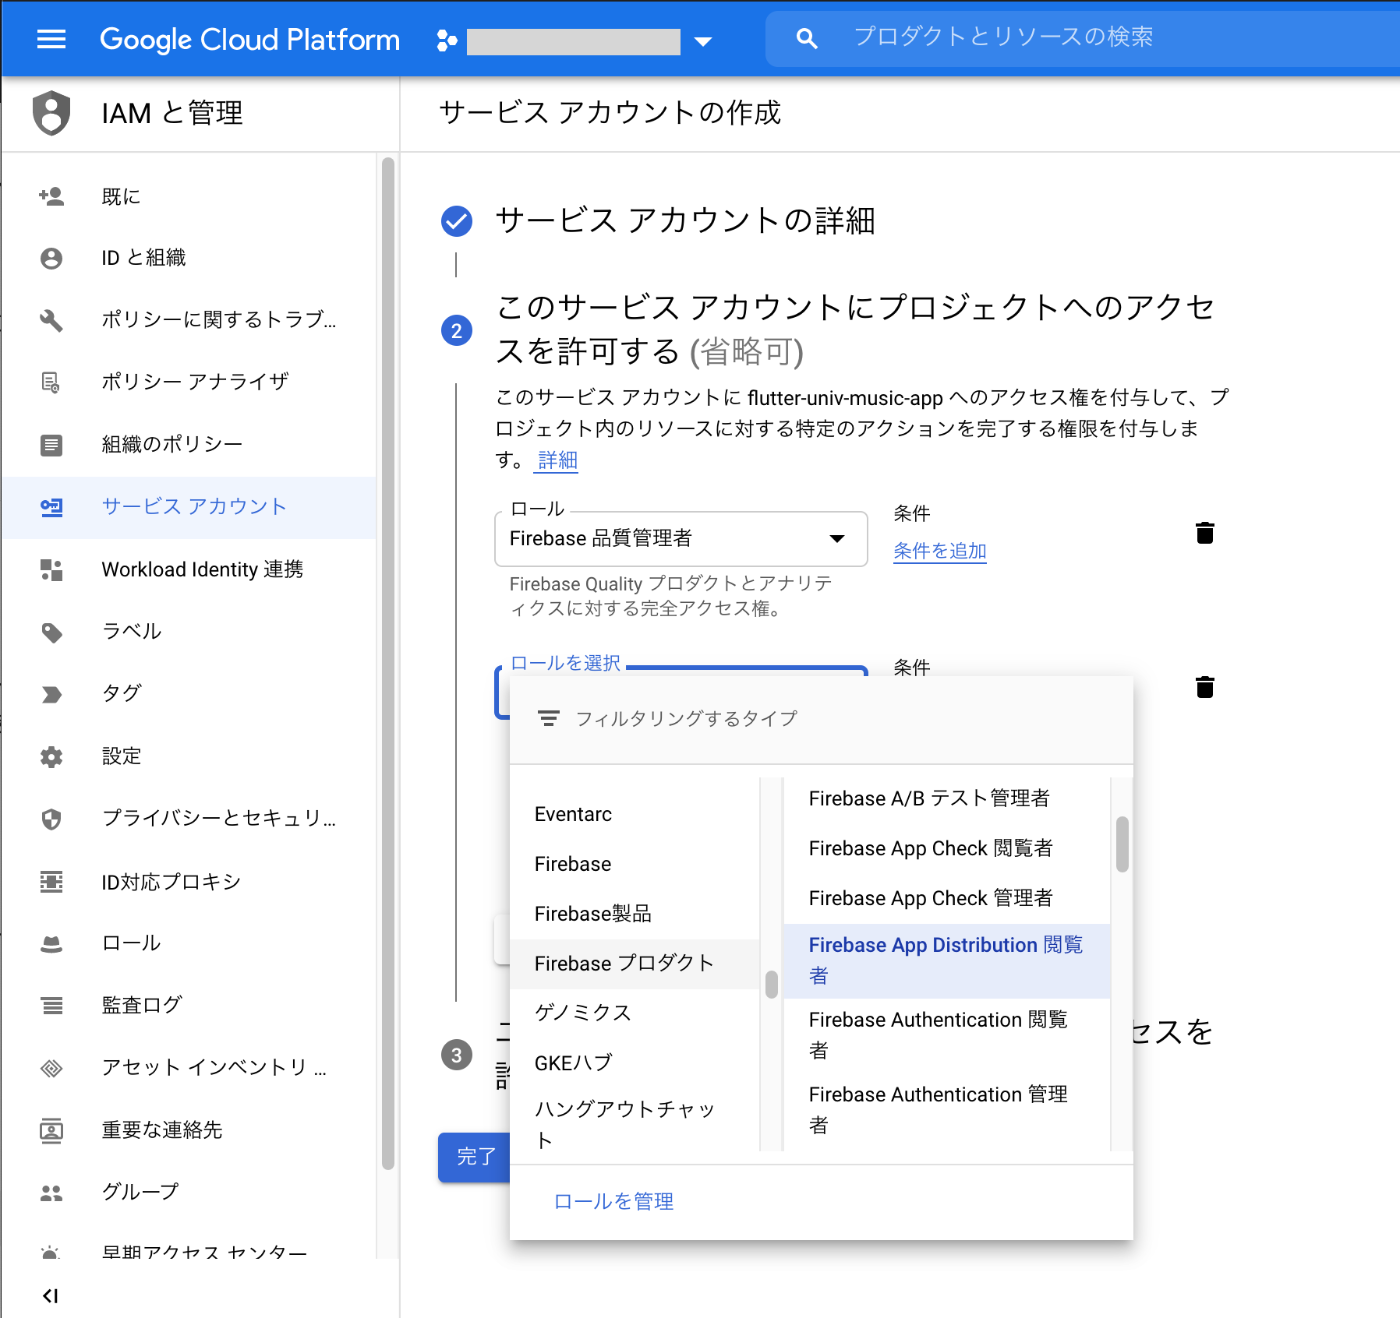Click the IAM と管理 shield icon
This screenshot has height=1318, width=1400.
click(x=51, y=112)
